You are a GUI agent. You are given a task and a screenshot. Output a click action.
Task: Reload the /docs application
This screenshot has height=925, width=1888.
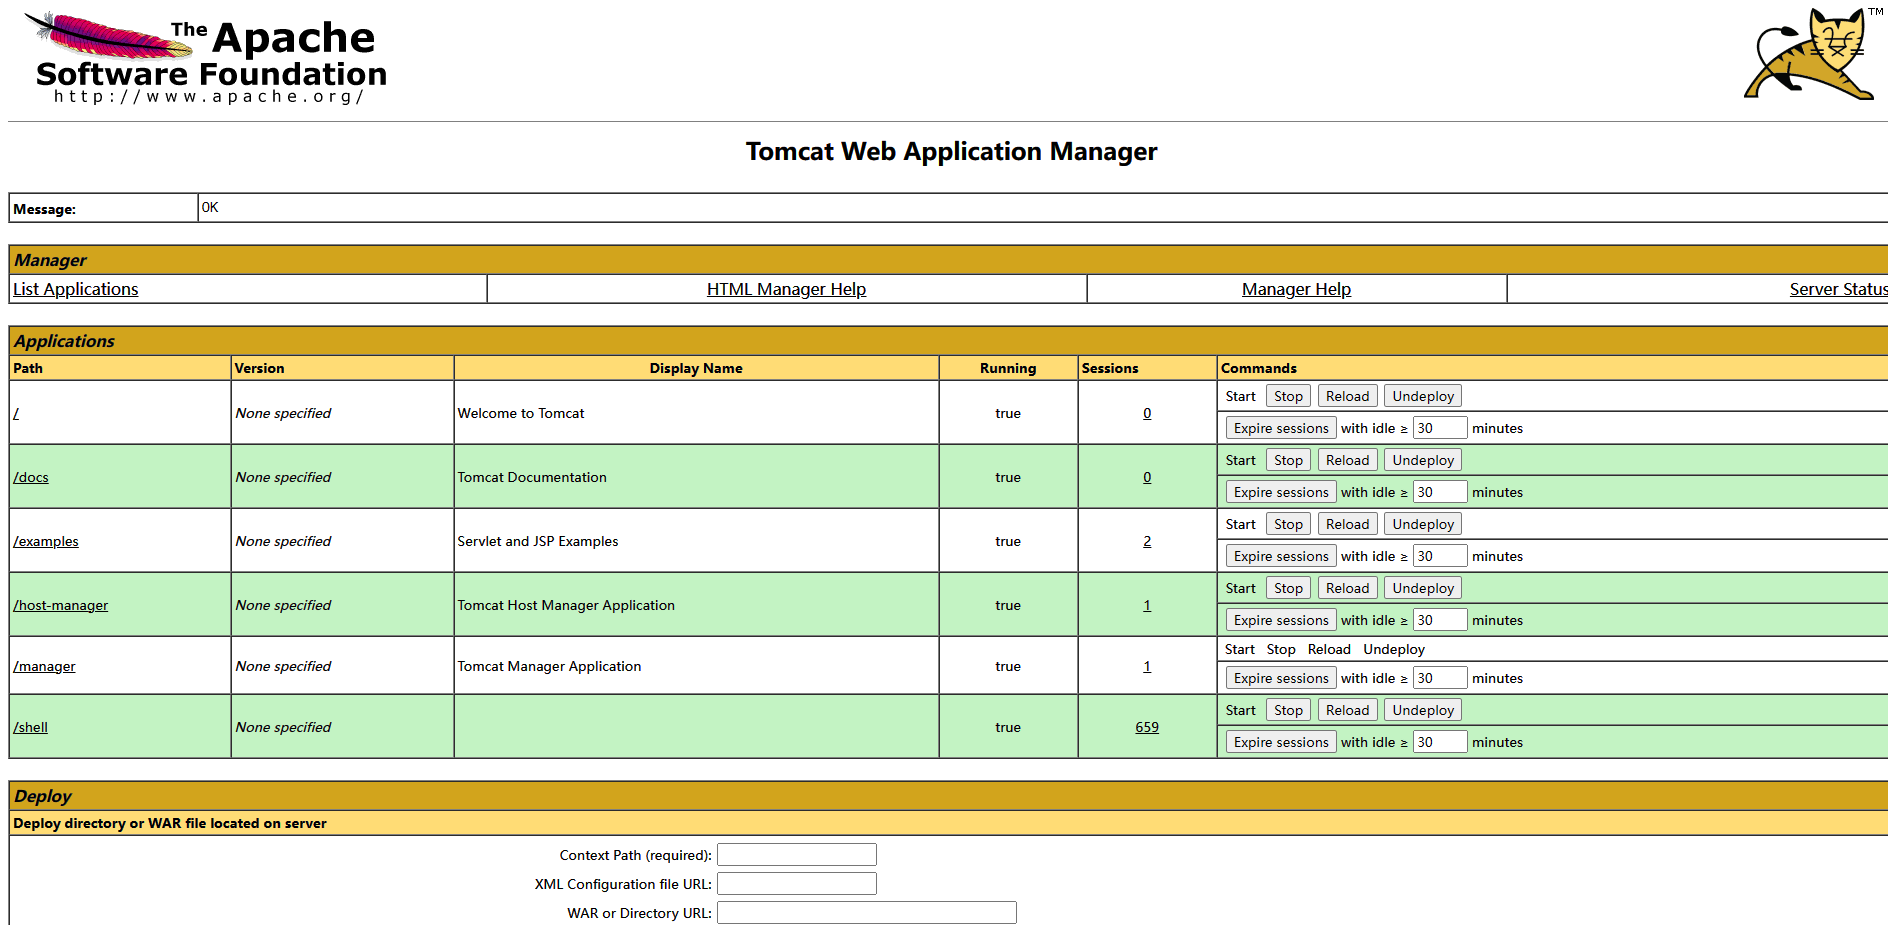[x=1347, y=460]
